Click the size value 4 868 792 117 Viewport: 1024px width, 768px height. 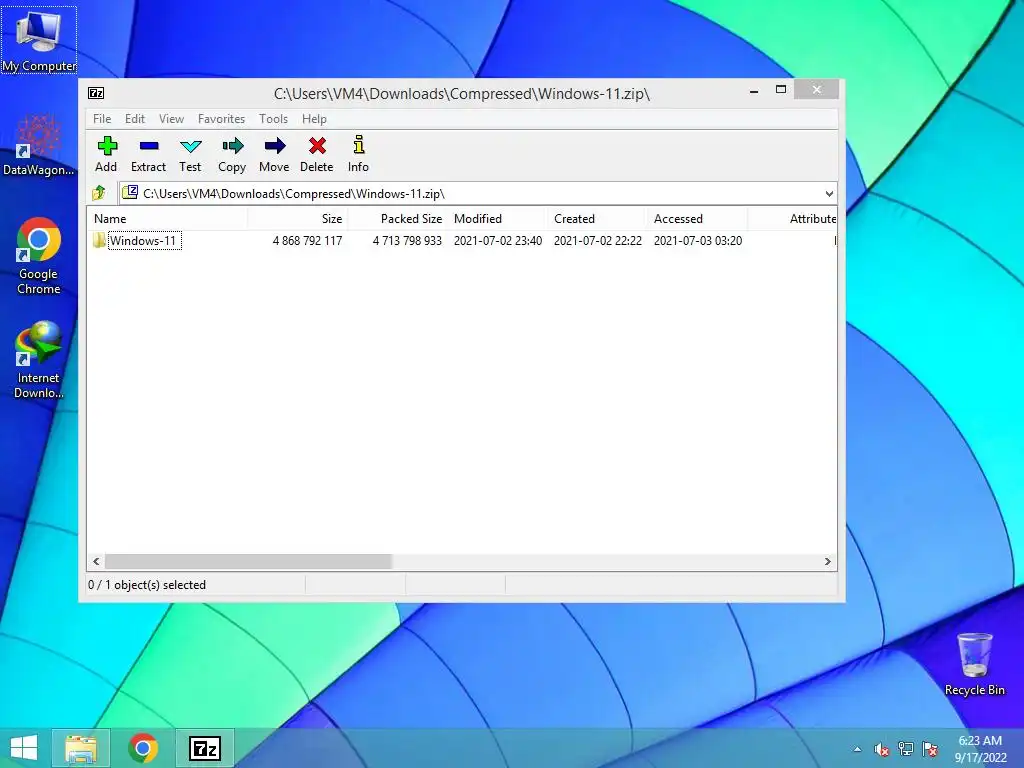pos(307,240)
